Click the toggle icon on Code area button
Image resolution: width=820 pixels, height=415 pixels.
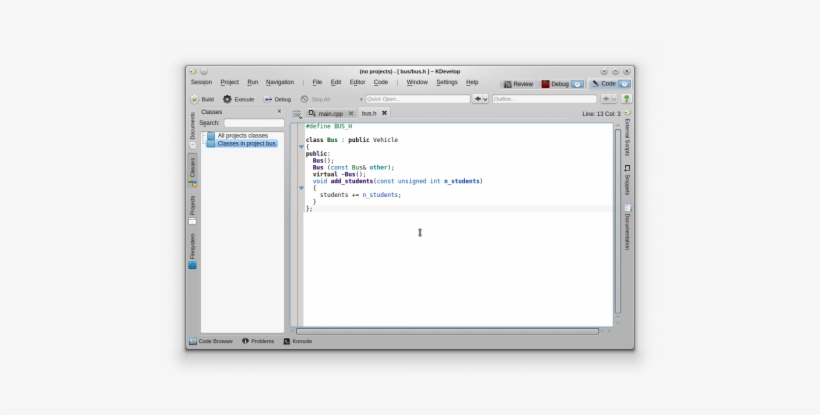pos(624,84)
